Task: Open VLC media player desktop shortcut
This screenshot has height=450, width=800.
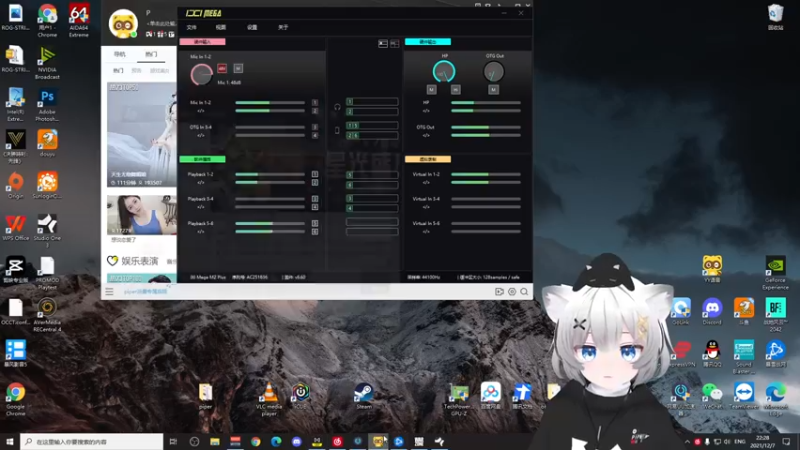Action: [x=269, y=398]
